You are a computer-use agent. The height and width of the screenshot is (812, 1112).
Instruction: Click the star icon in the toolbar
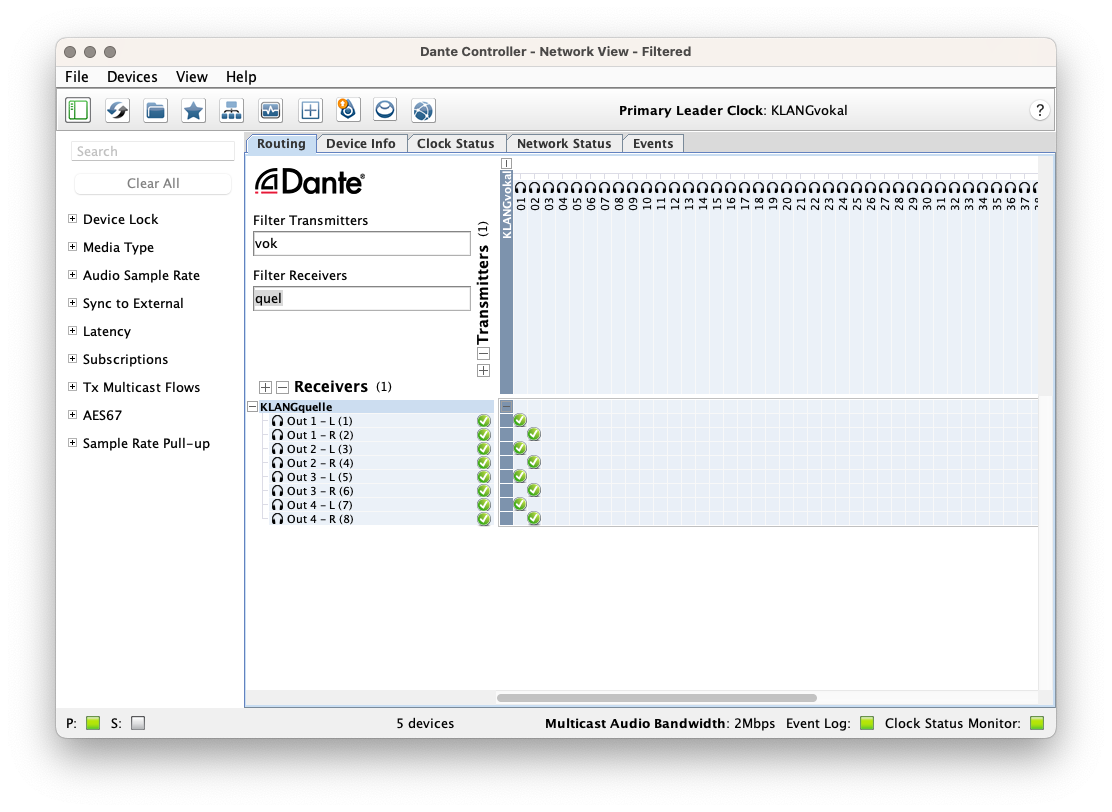(194, 111)
